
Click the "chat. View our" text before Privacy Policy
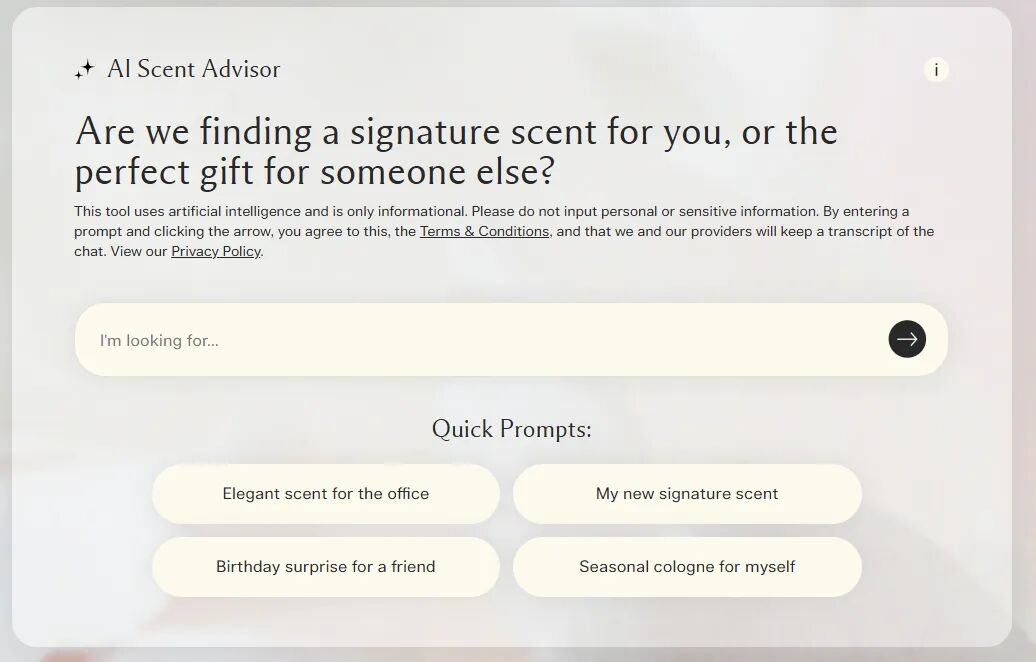120,251
